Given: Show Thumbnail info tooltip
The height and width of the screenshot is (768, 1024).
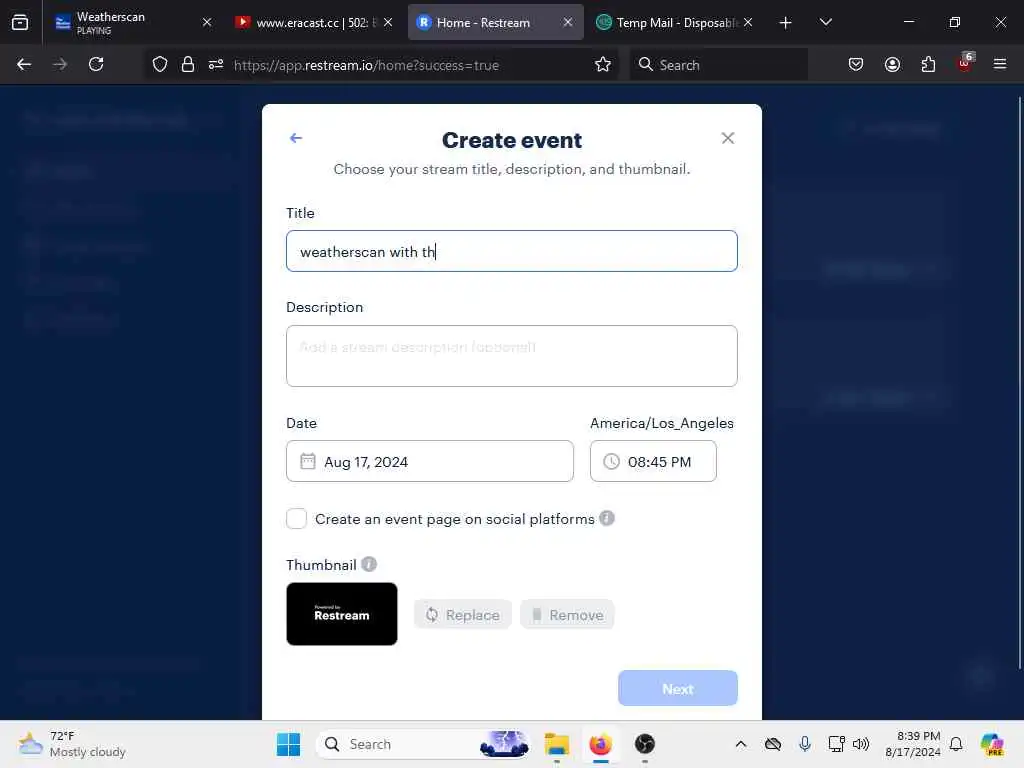Looking at the screenshot, I should (369, 564).
